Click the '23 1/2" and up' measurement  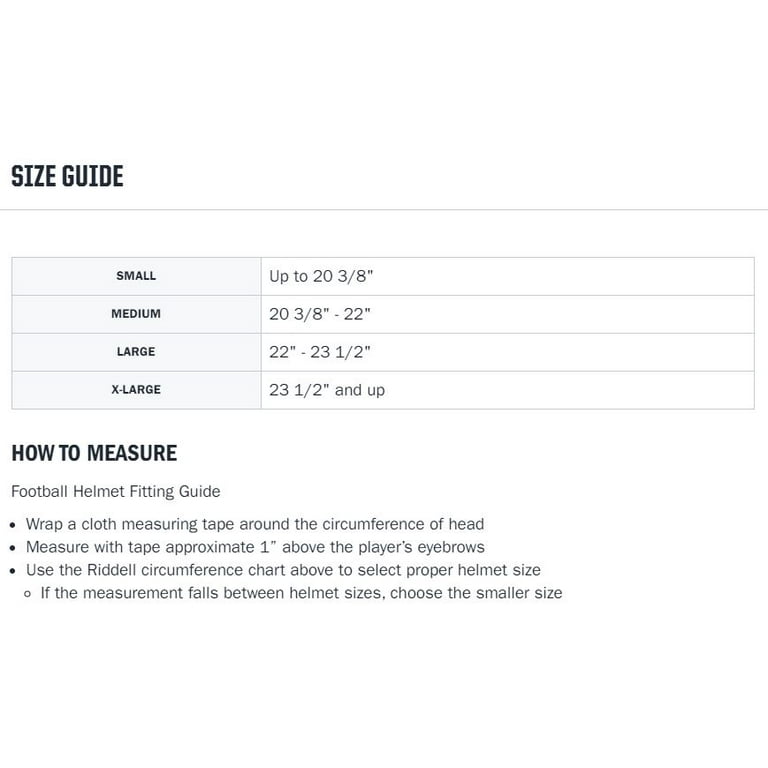[x=327, y=390]
